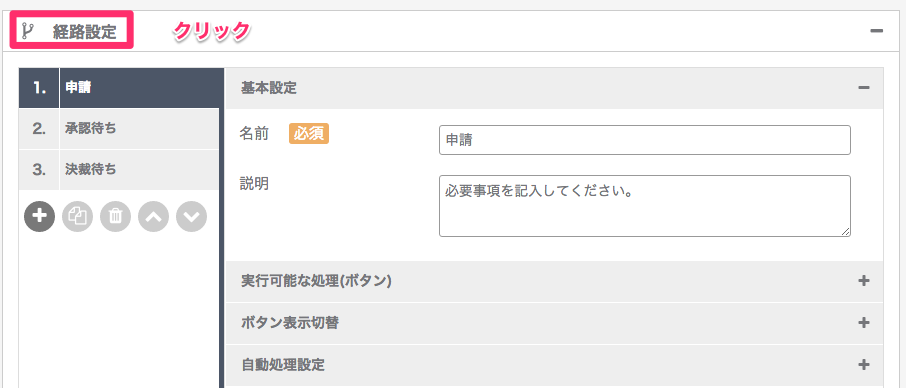Image resolution: width=906 pixels, height=388 pixels.
Task: Collapse the 基本設定 section with minus icon
Action: (864, 88)
